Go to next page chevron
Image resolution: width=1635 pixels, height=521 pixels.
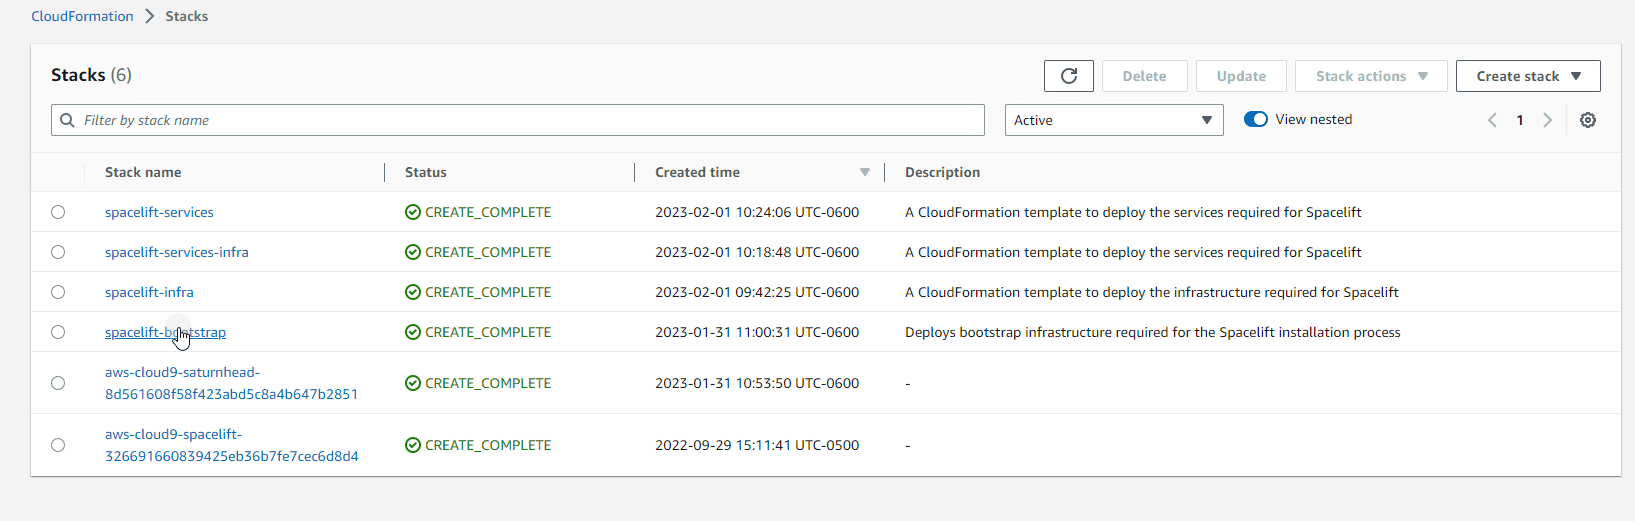(1547, 120)
